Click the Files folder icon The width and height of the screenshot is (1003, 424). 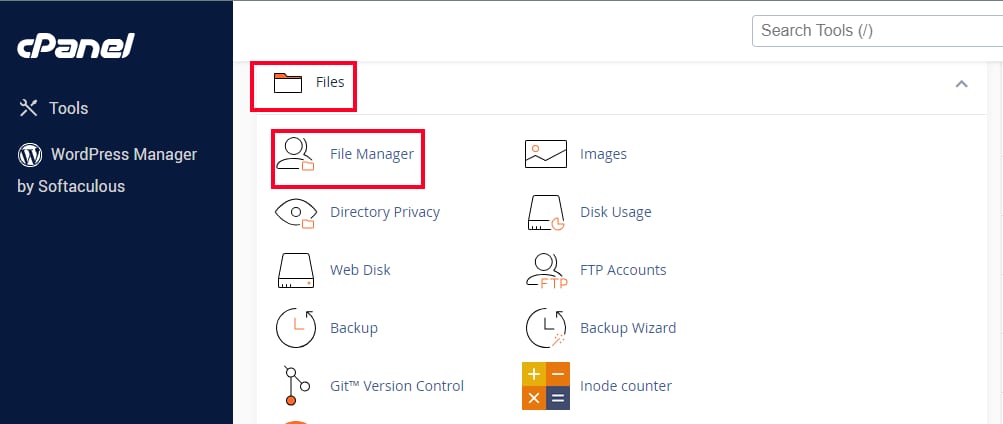pos(287,82)
